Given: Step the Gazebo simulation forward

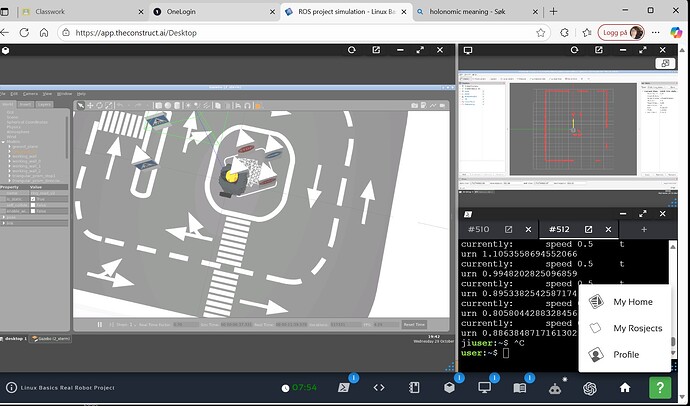Looking at the screenshot, I should click(x=111, y=325).
